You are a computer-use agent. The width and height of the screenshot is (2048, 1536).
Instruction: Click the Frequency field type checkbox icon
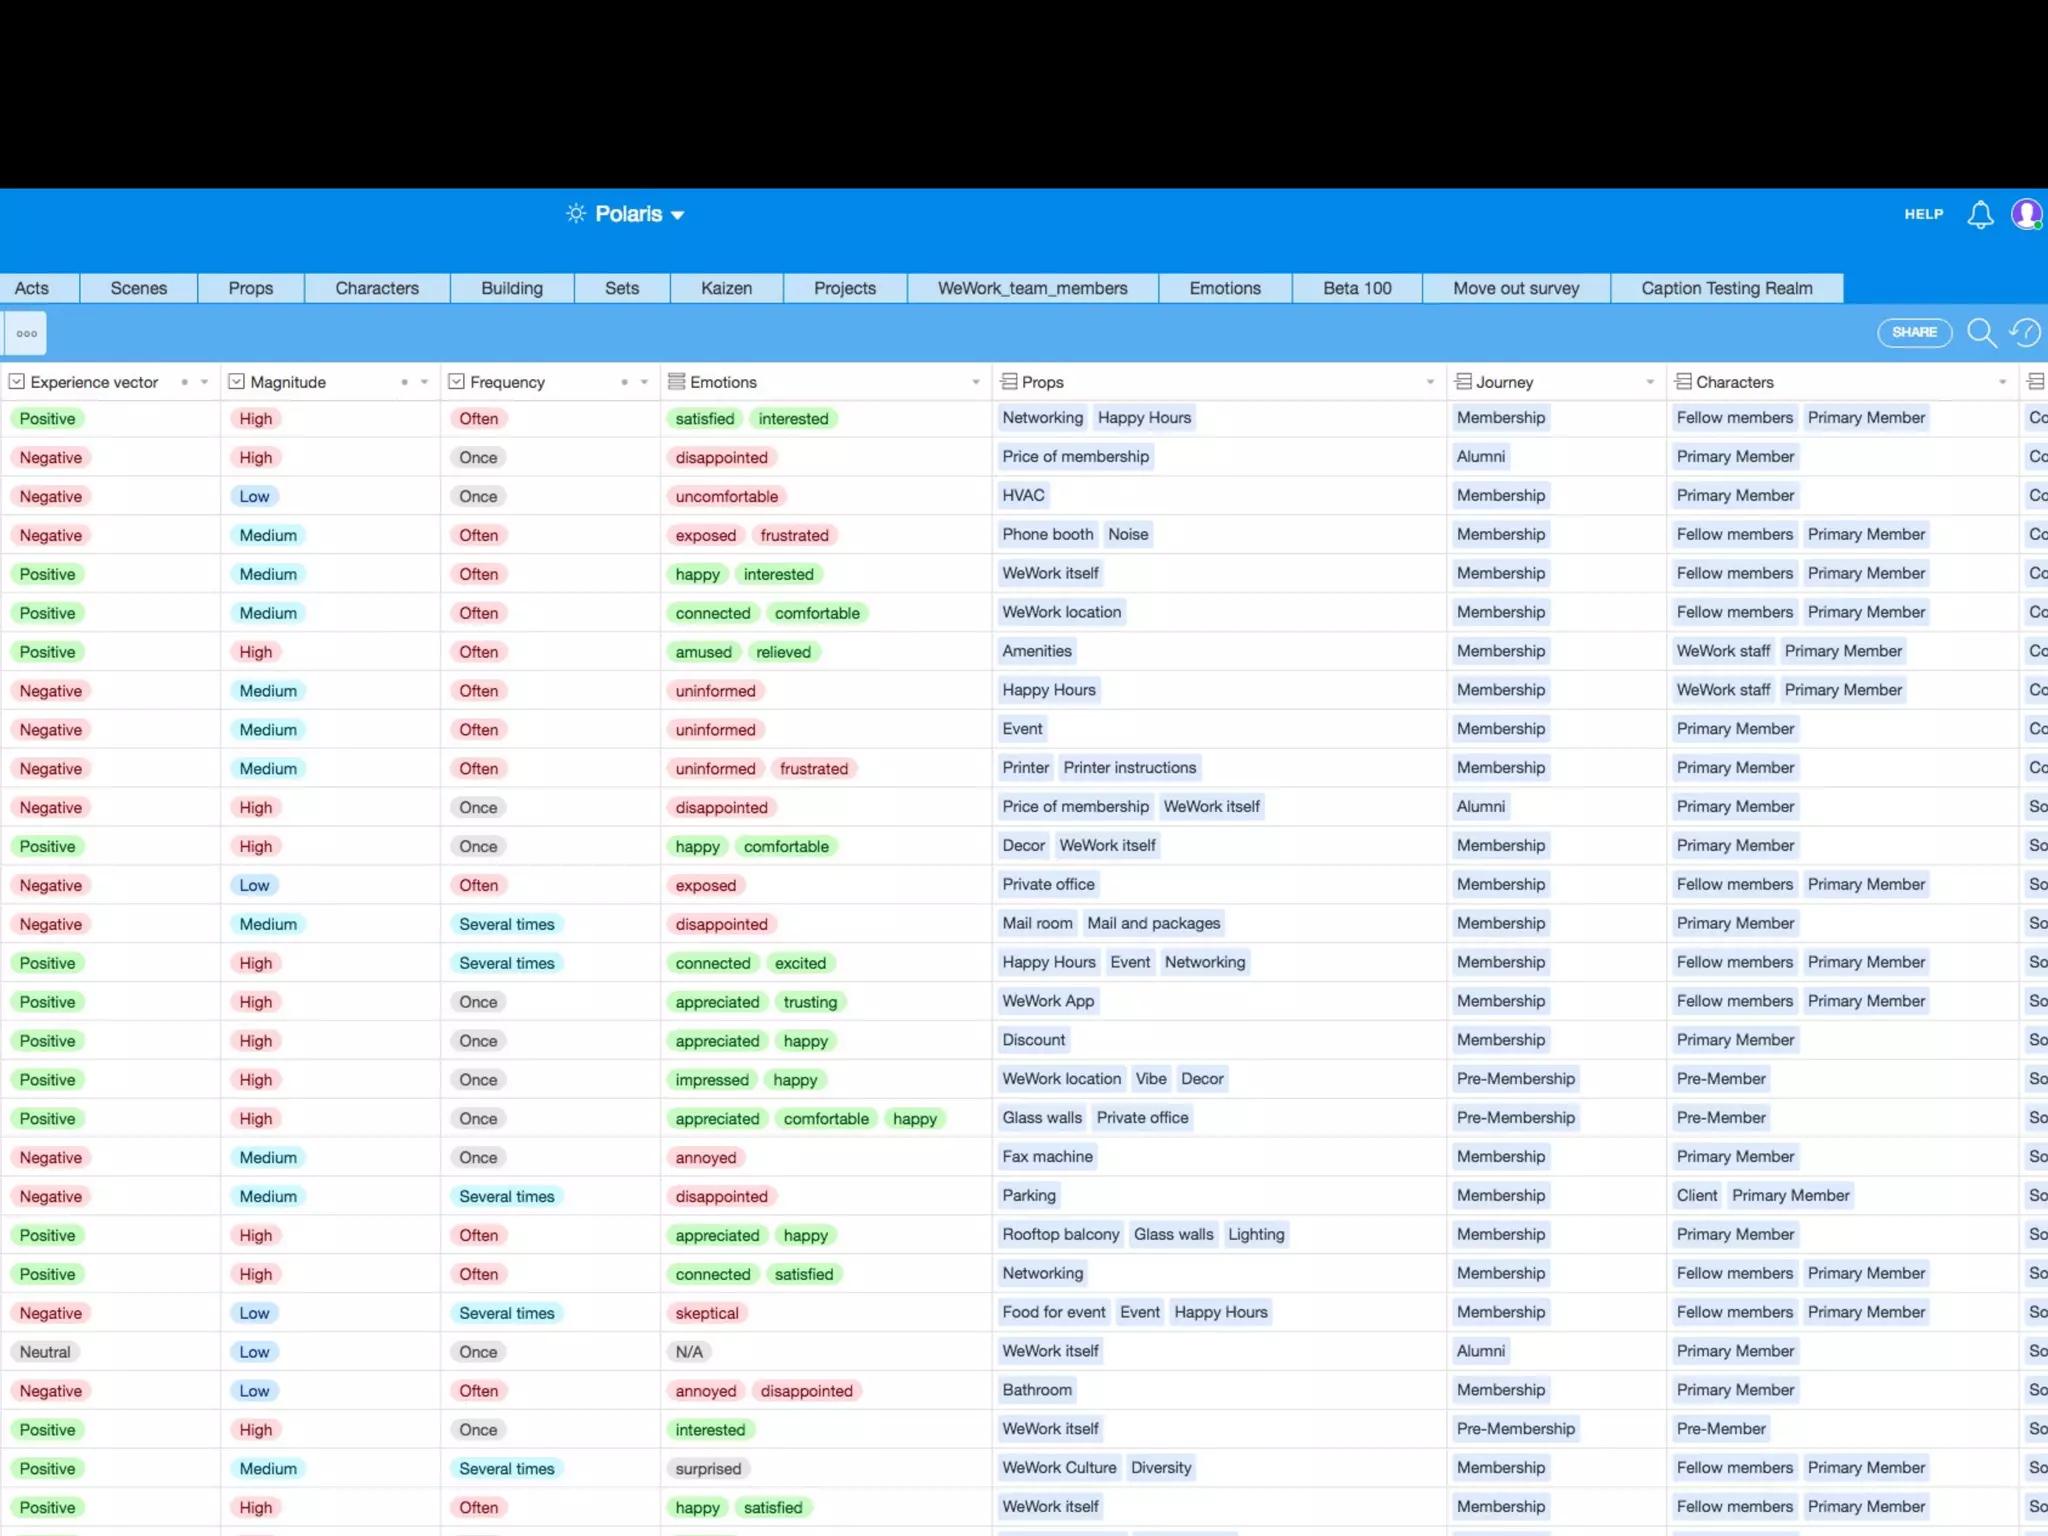pyautogui.click(x=457, y=382)
